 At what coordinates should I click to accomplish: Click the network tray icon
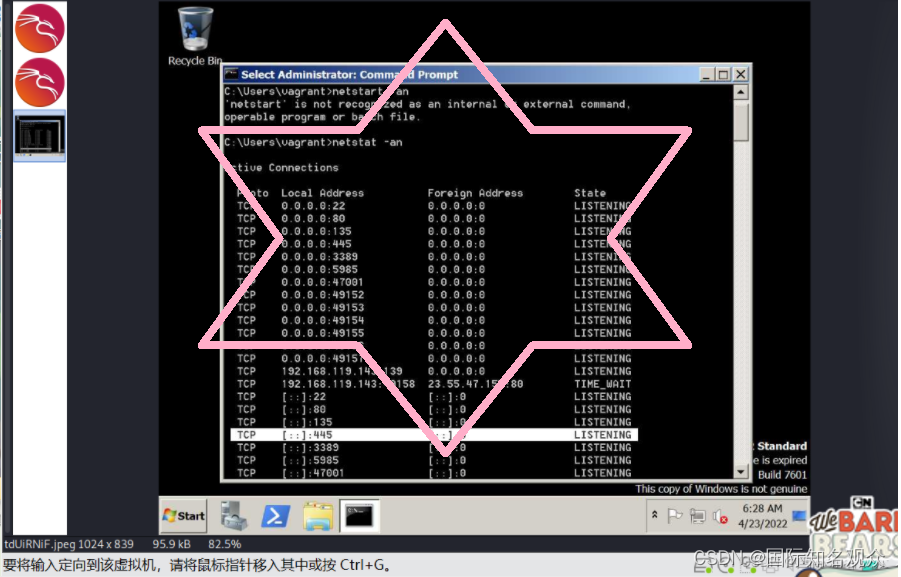pos(698,516)
